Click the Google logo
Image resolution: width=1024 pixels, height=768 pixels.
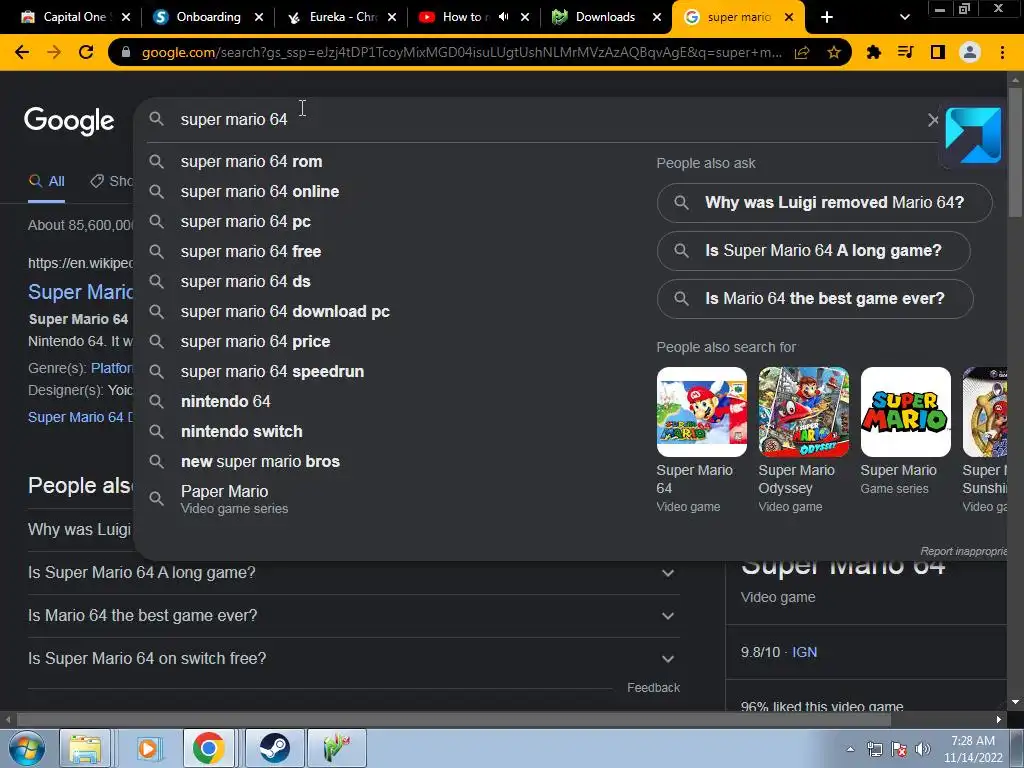69,121
